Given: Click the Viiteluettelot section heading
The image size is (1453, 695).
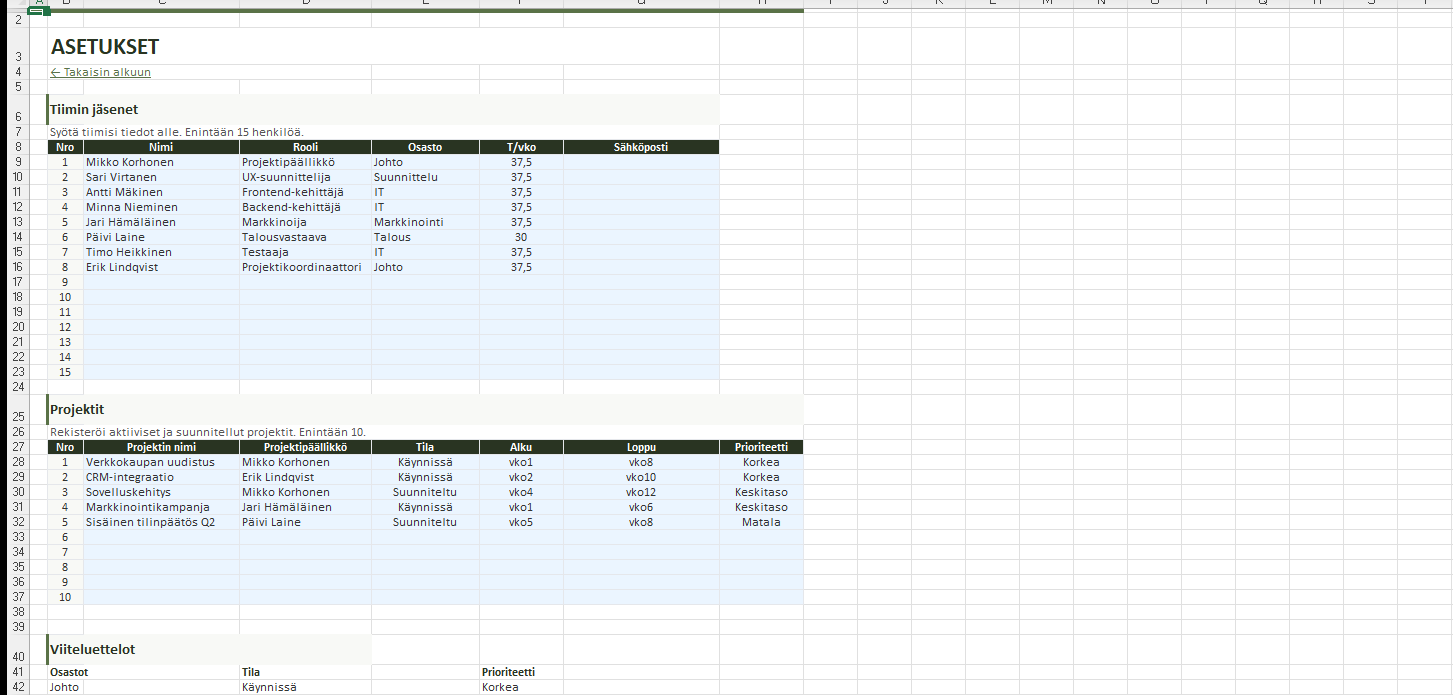Looking at the screenshot, I should (x=93, y=649).
